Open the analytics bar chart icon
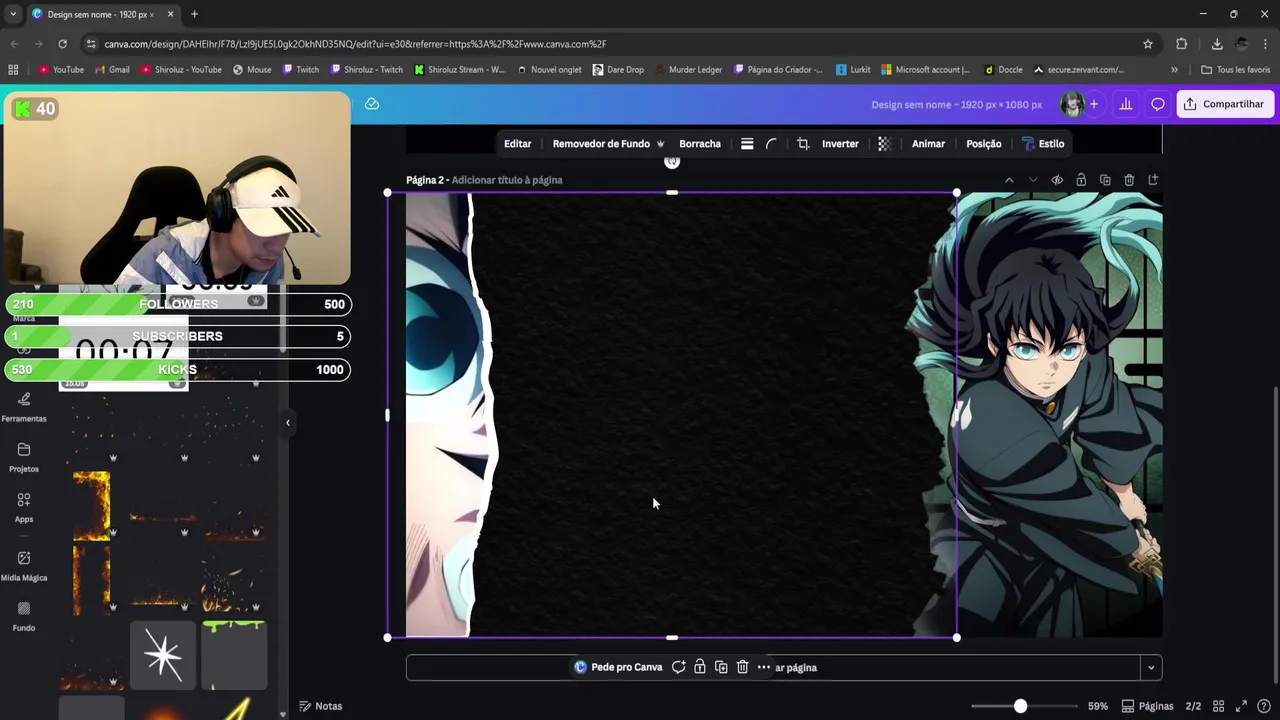The height and width of the screenshot is (720, 1280). click(x=1126, y=104)
